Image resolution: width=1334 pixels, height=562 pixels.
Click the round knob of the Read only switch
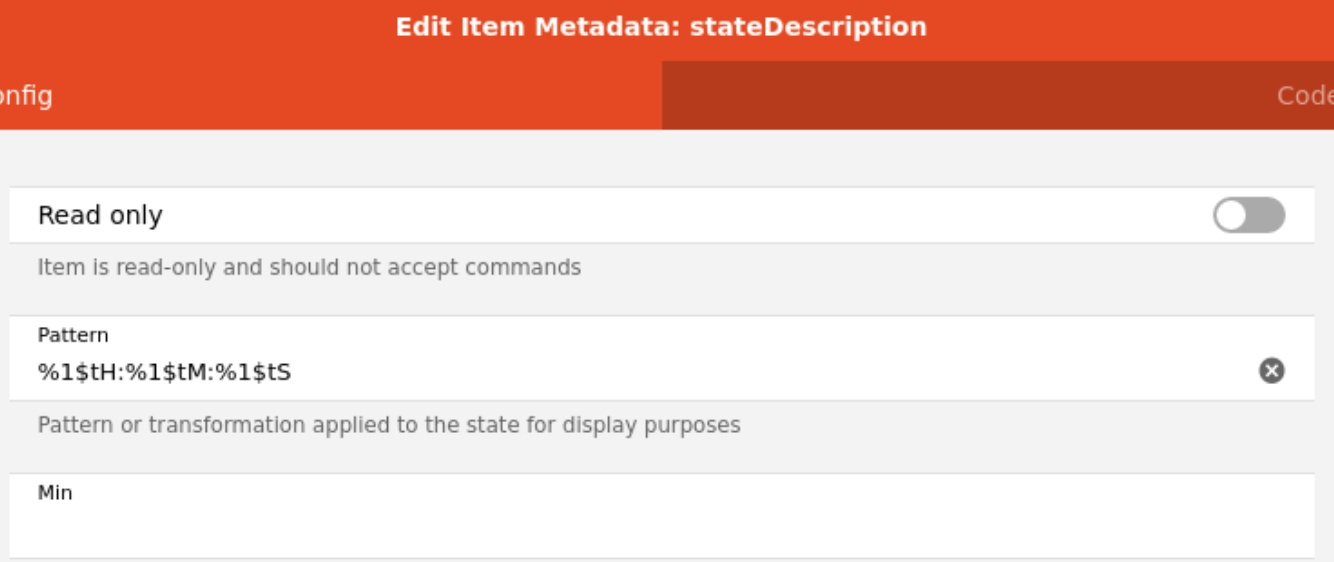(x=1232, y=215)
